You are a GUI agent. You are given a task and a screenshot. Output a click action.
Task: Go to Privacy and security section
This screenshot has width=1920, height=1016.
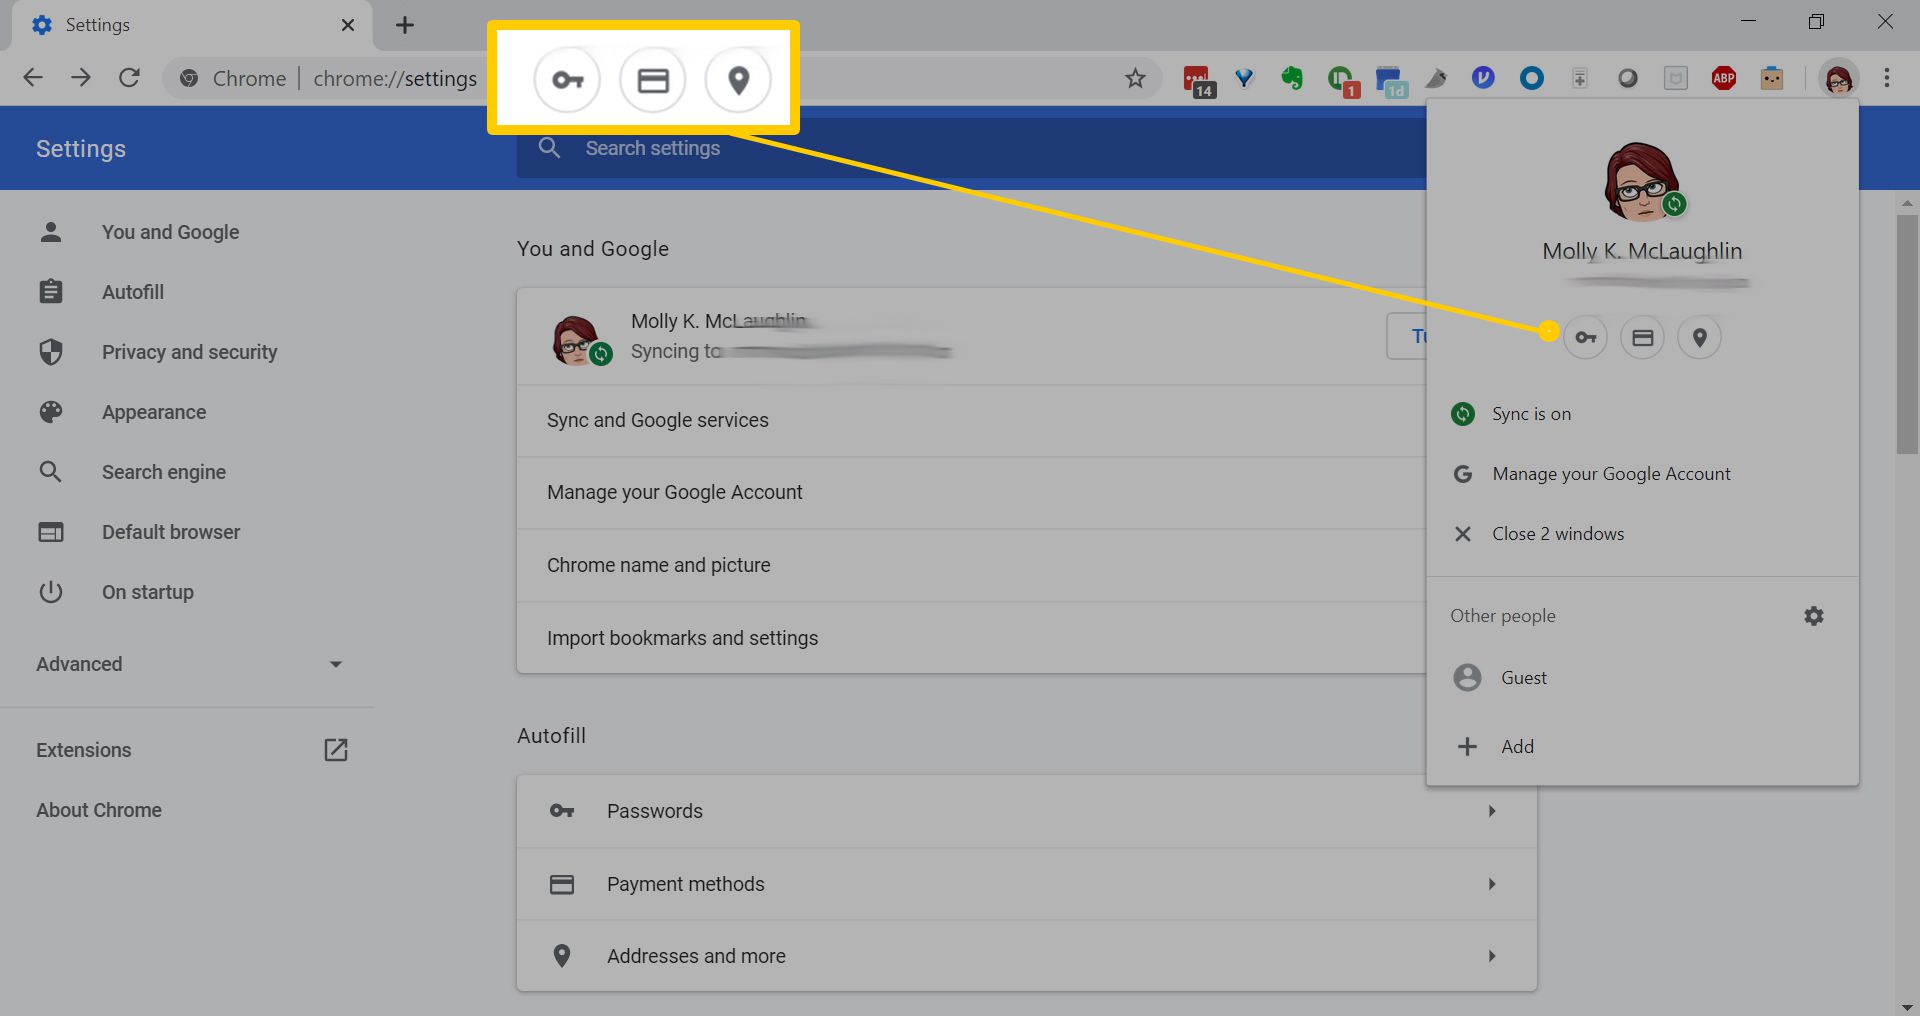189,352
